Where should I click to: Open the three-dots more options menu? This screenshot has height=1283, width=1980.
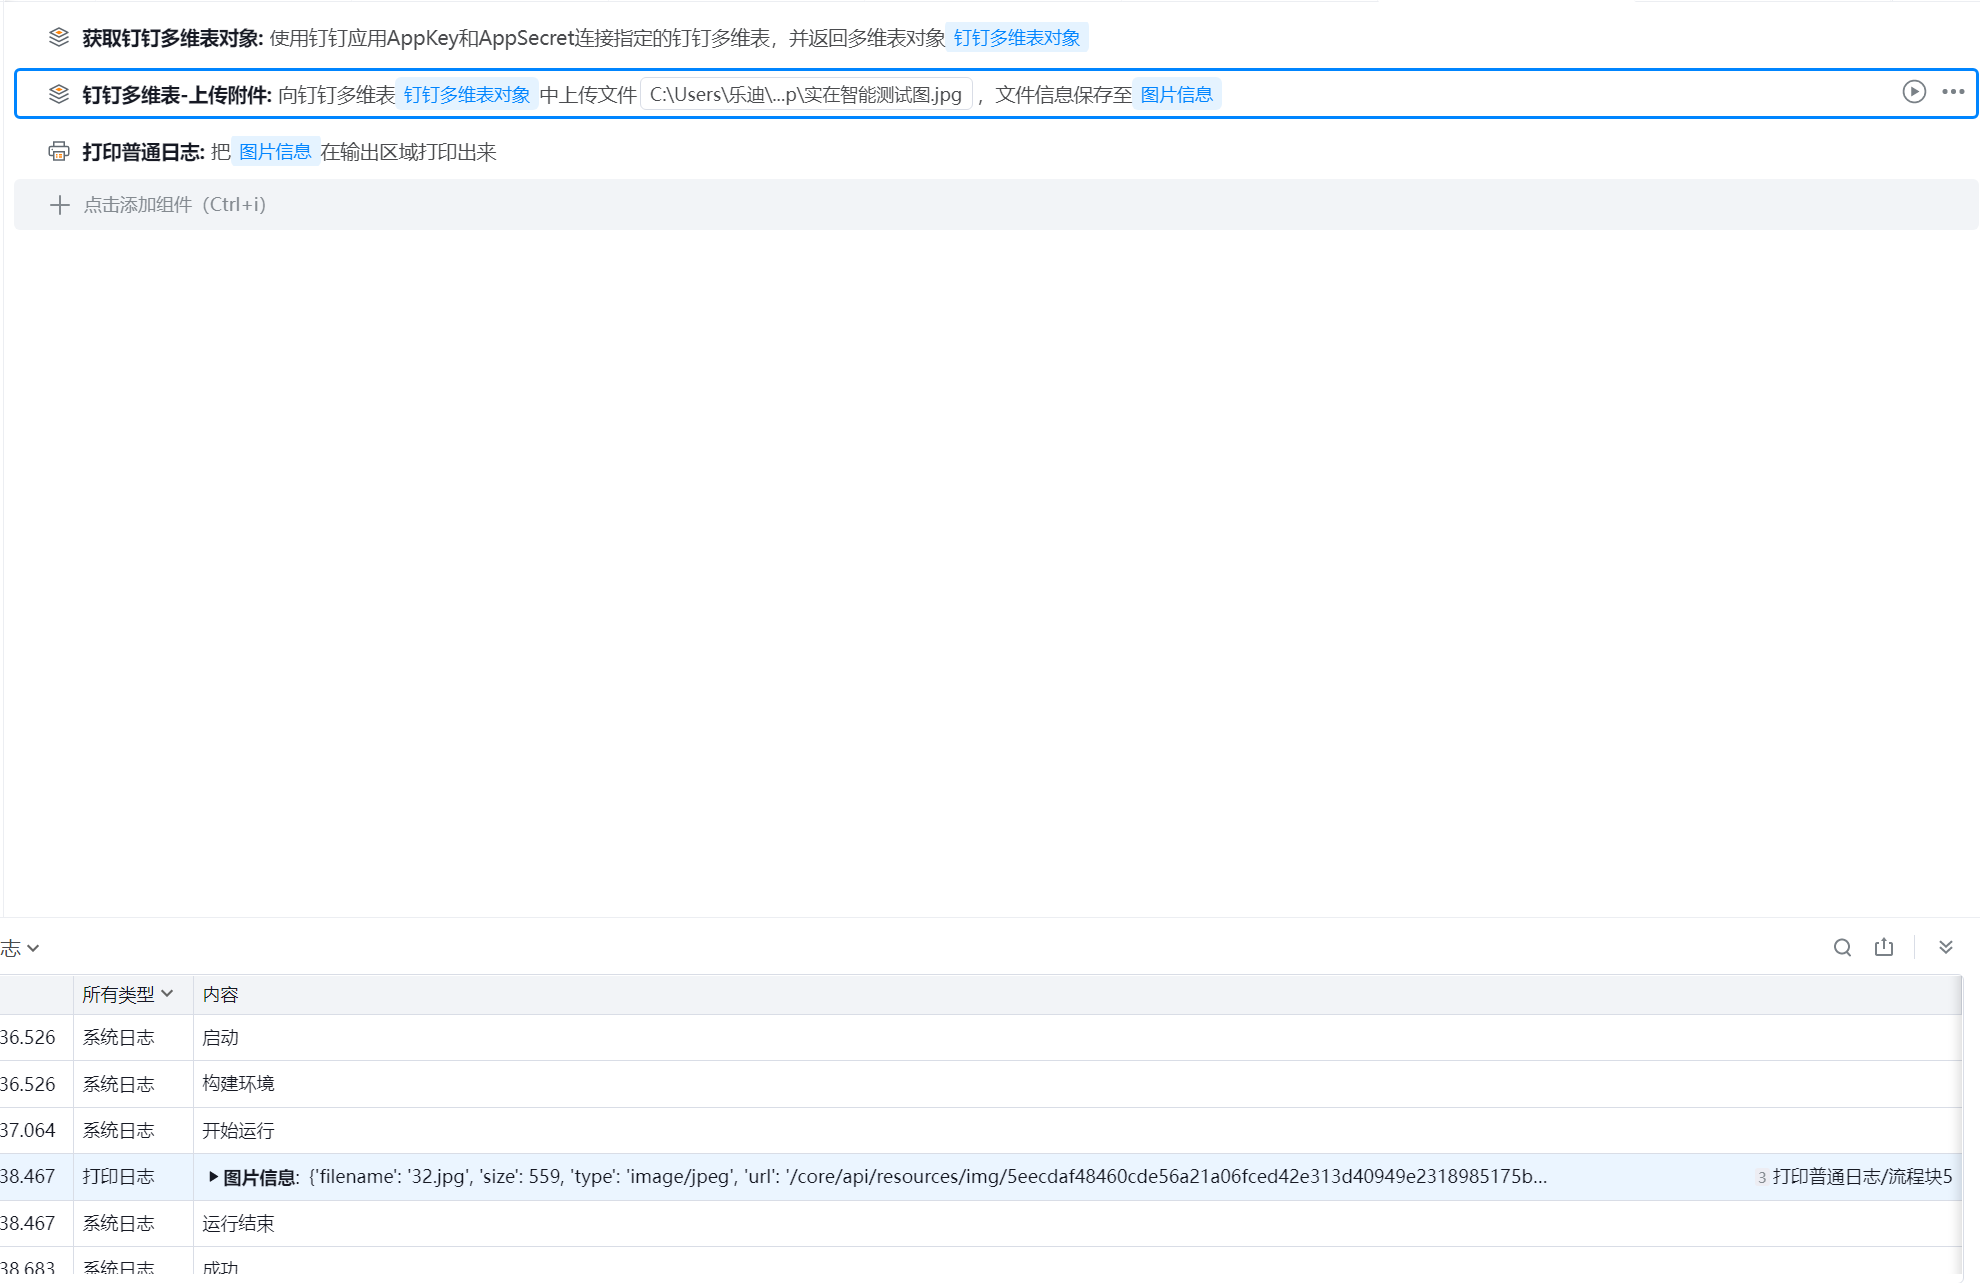(1953, 92)
